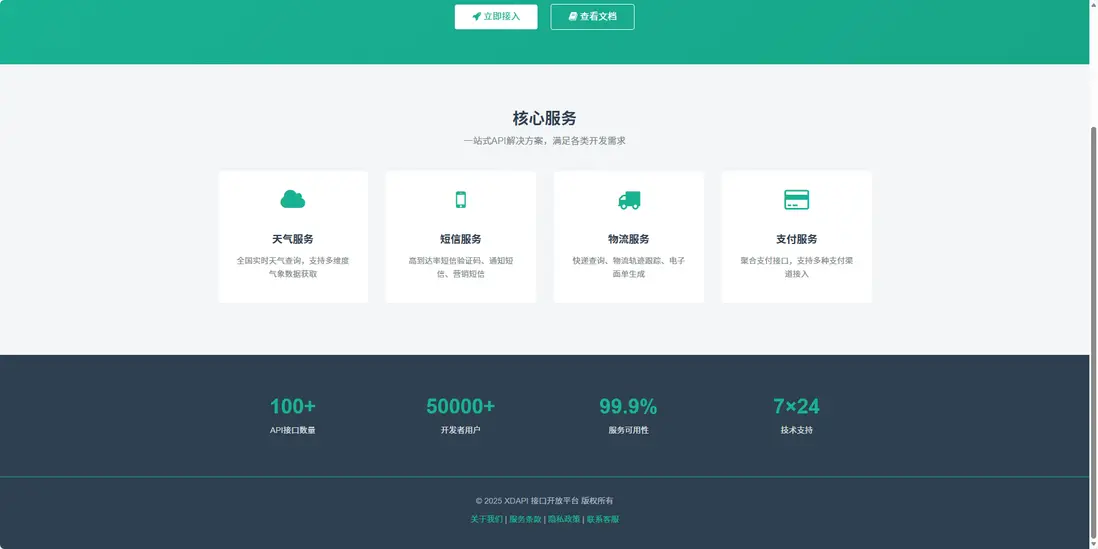1098x549 pixels.
Task: Click the credit card icon for 支付服务
Action: [x=797, y=200]
